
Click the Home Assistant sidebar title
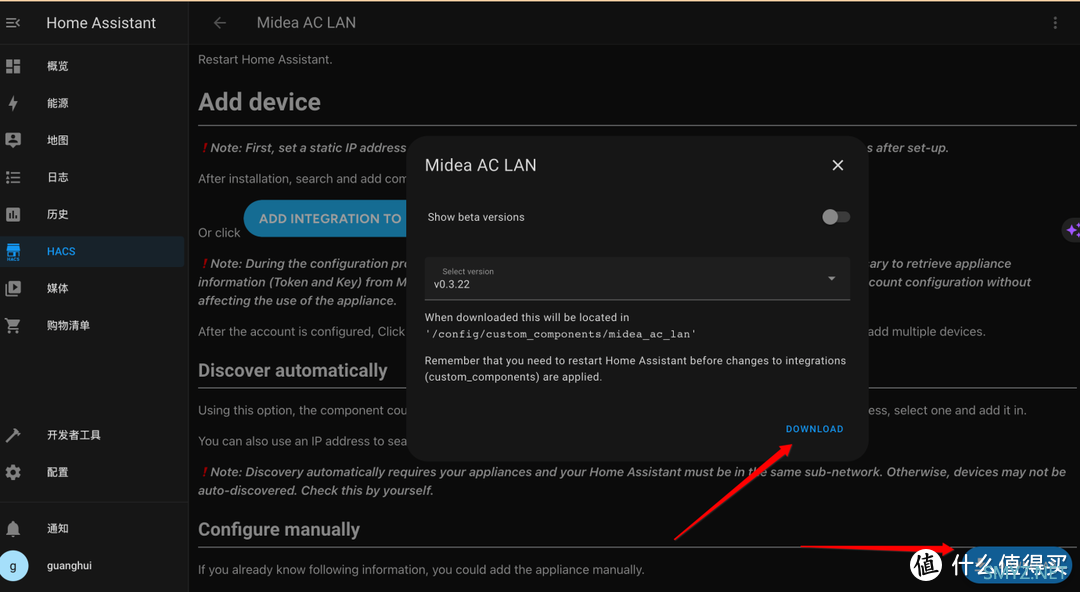101,23
